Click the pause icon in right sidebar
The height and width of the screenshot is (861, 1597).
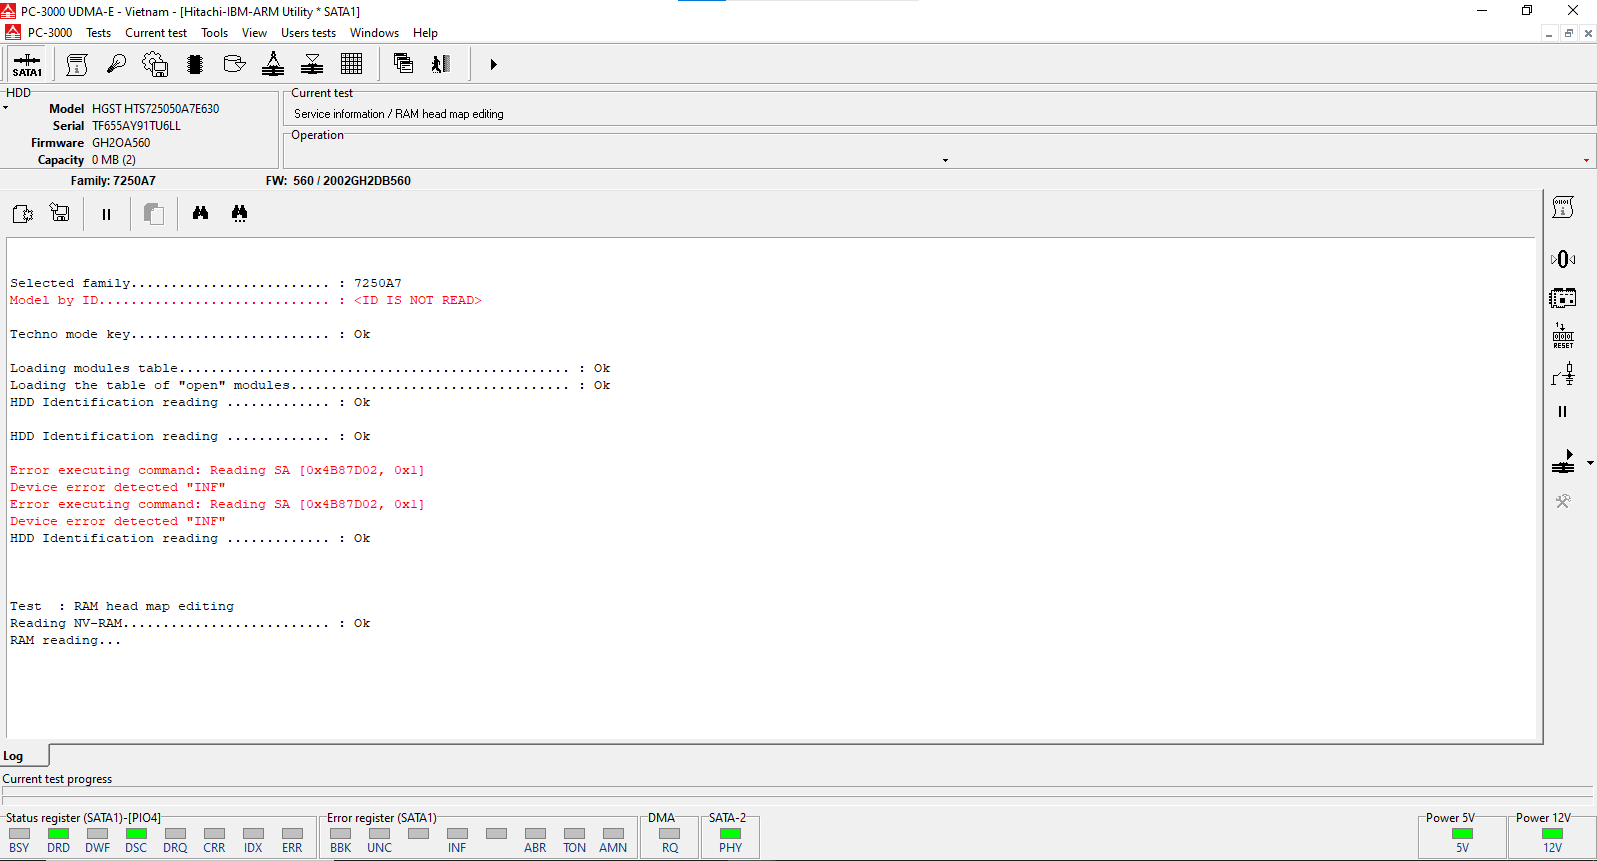tap(1563, 411)
